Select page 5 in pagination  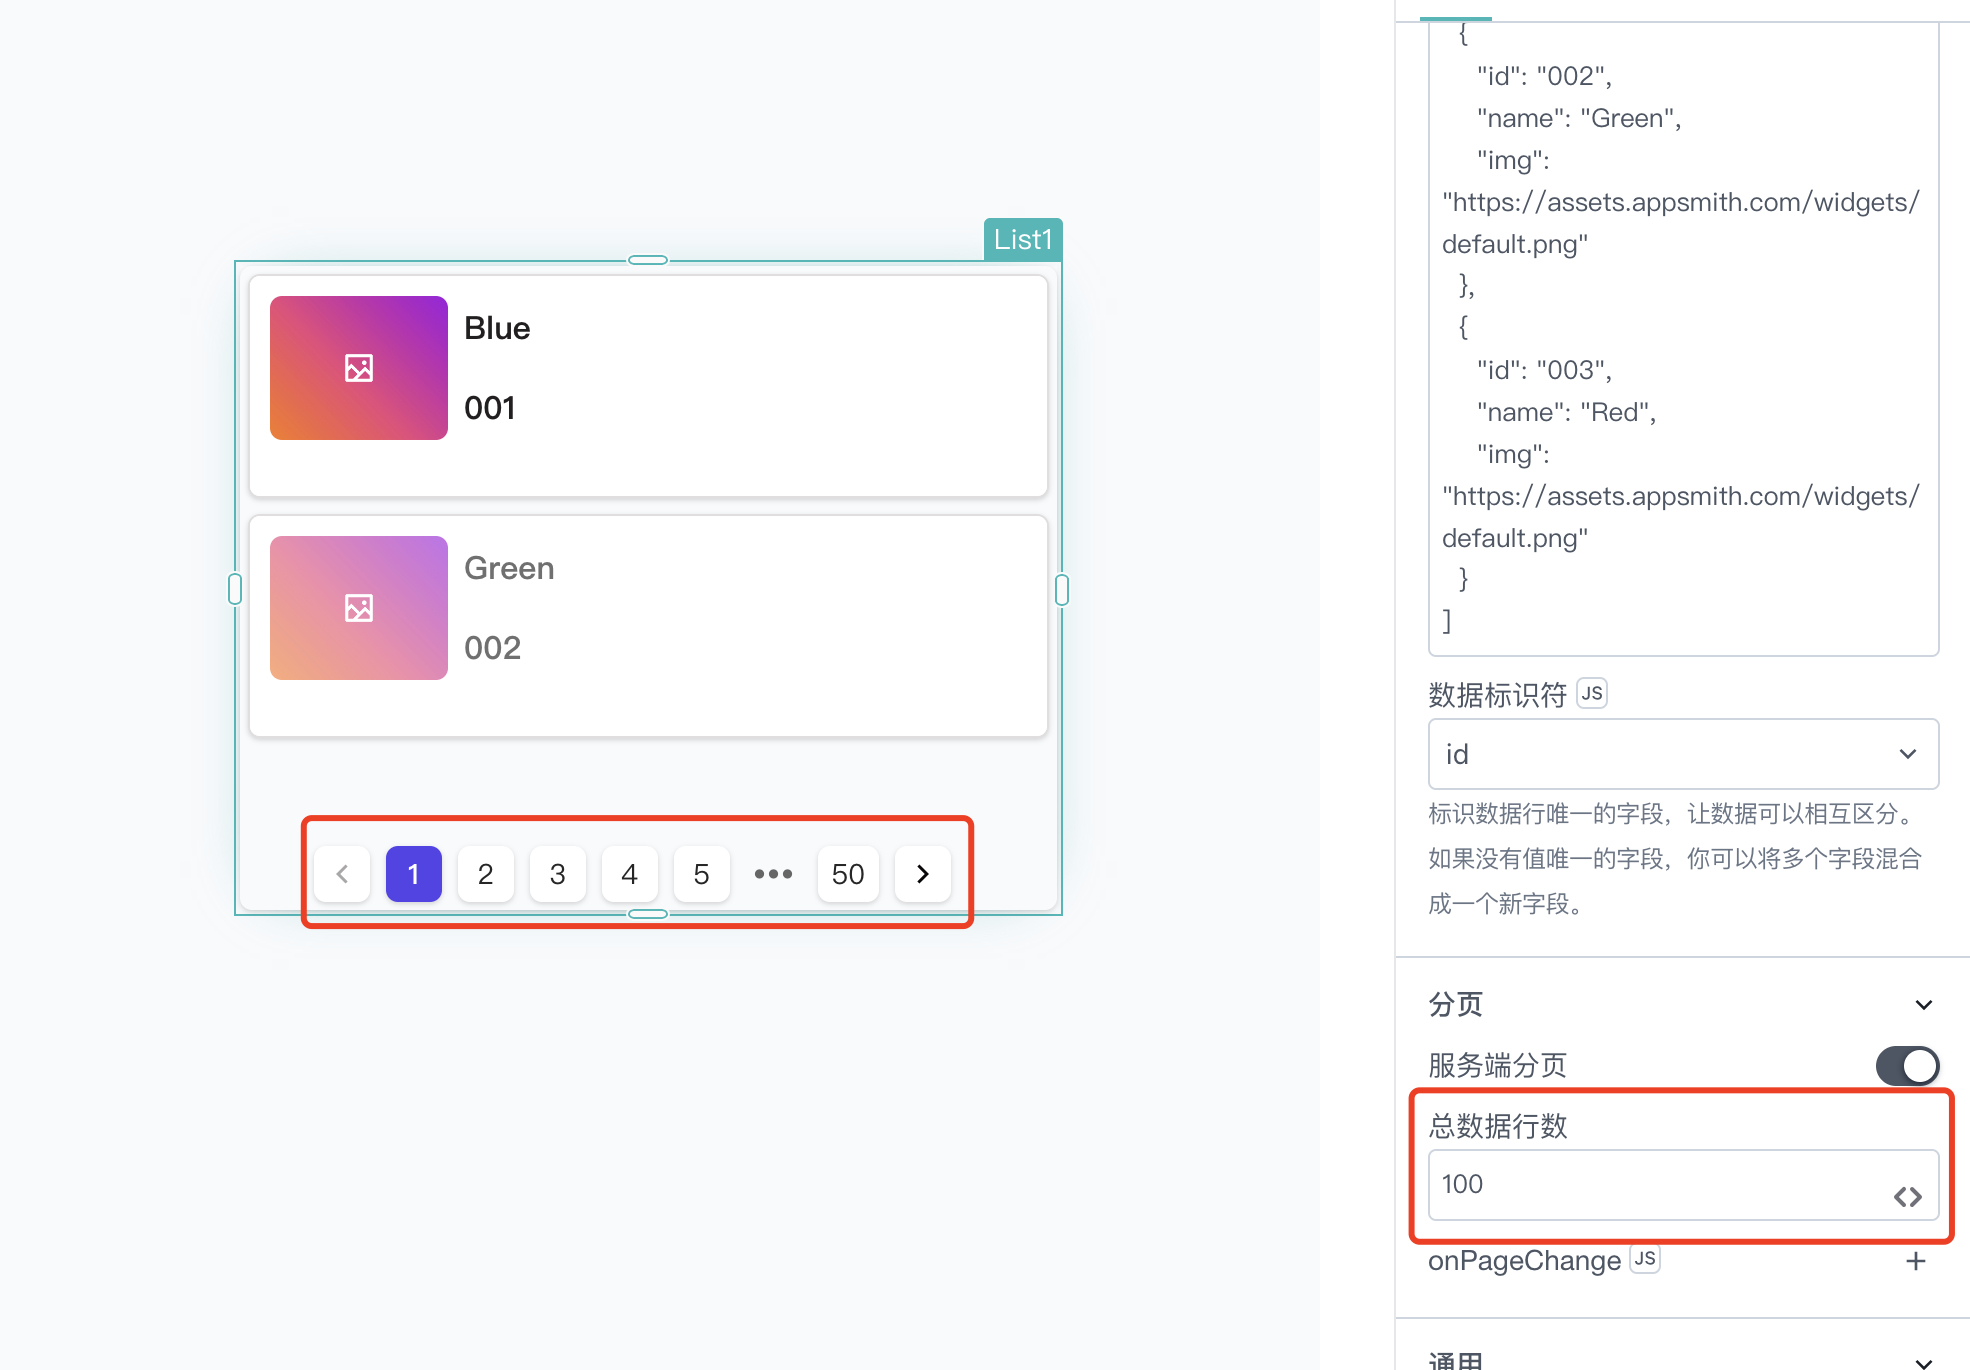[x=702, y=874]
